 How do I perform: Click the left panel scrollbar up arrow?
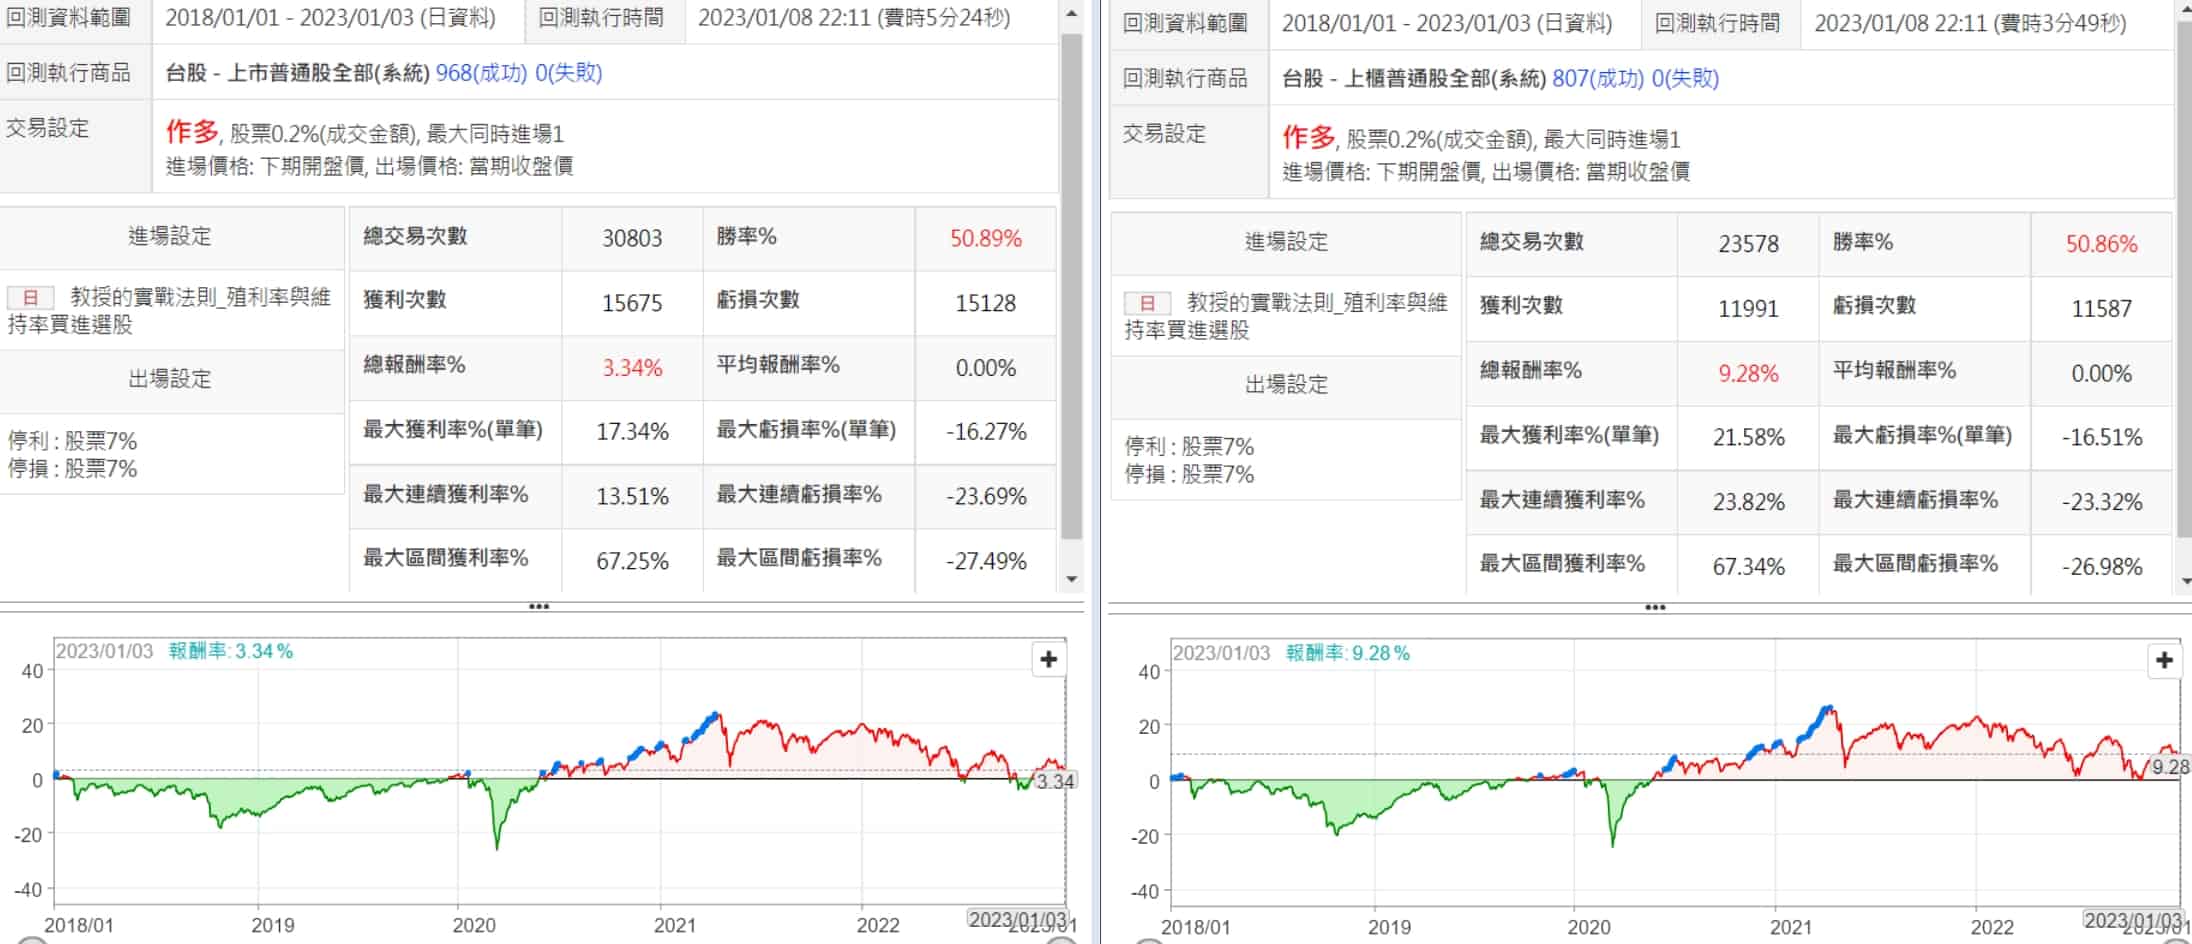(1071, 14)
